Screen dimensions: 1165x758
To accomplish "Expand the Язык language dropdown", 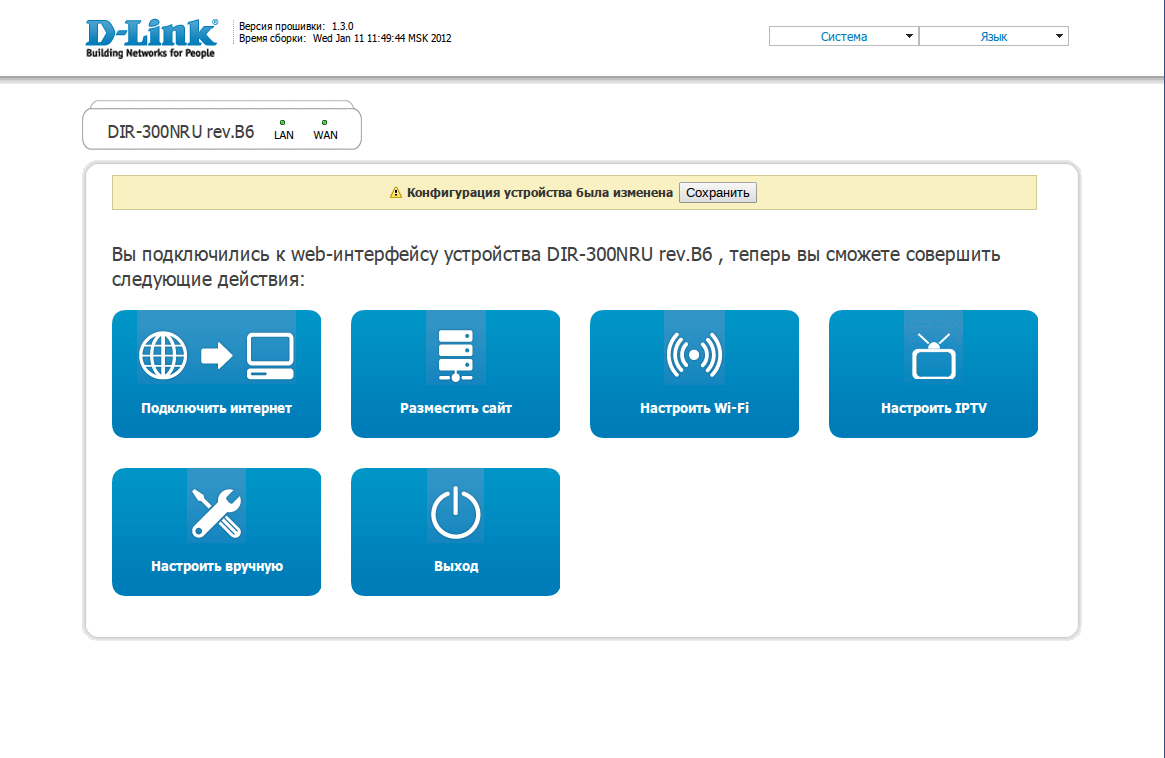I will (x=994, y=36).
